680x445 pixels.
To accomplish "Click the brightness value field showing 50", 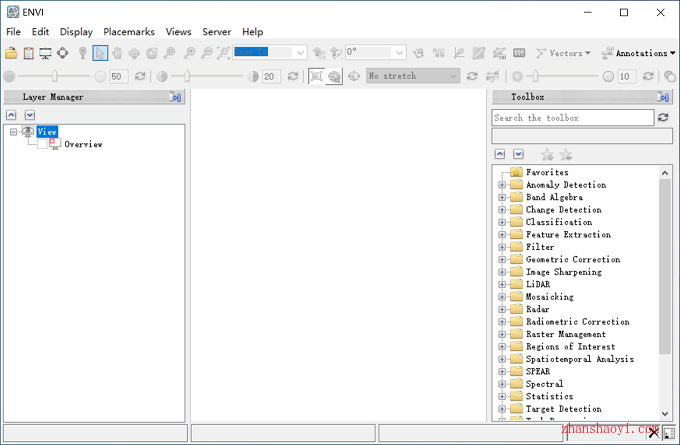I will point(118,76).
